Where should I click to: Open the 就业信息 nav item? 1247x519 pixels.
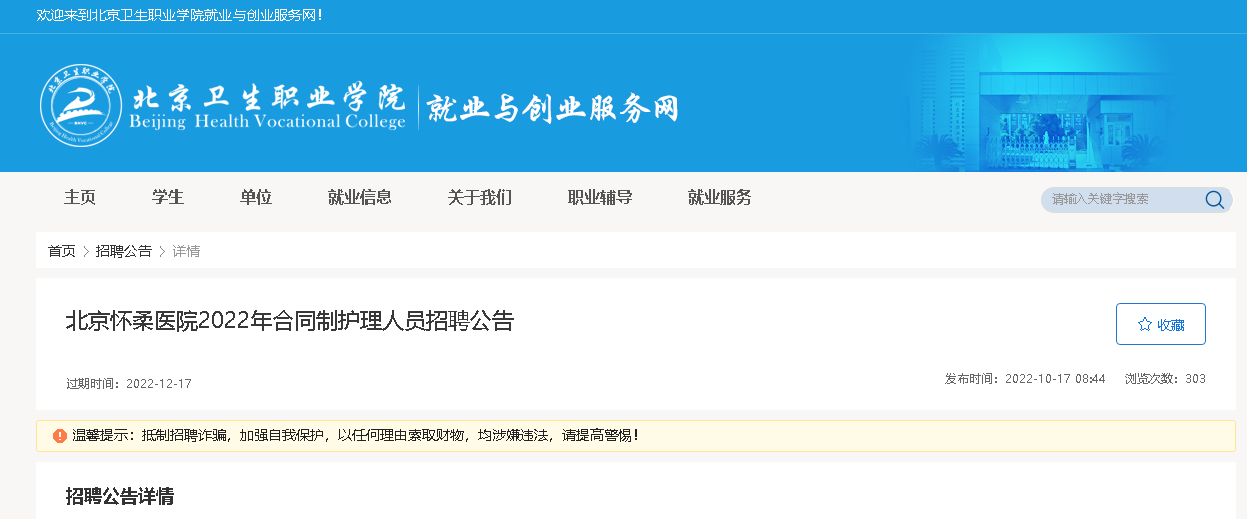(360, 198)
